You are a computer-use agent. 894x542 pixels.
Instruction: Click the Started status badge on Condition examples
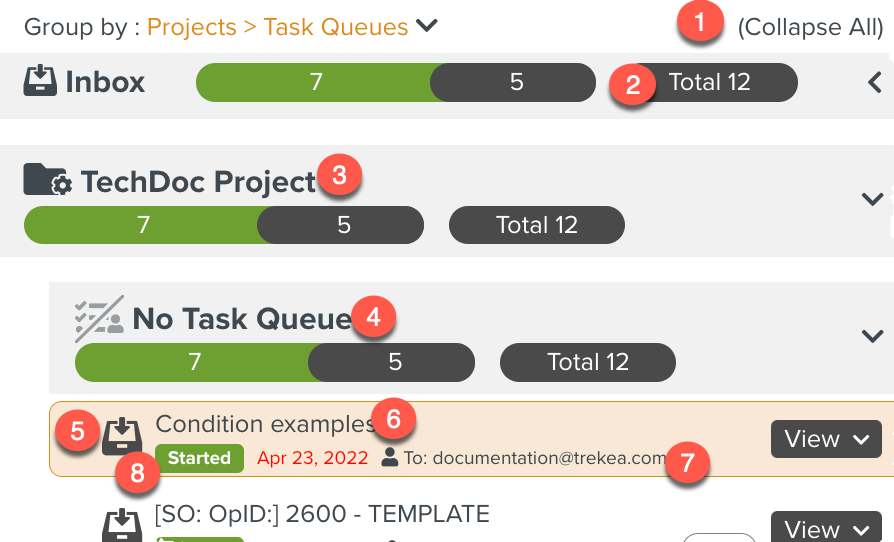point(199,458)
